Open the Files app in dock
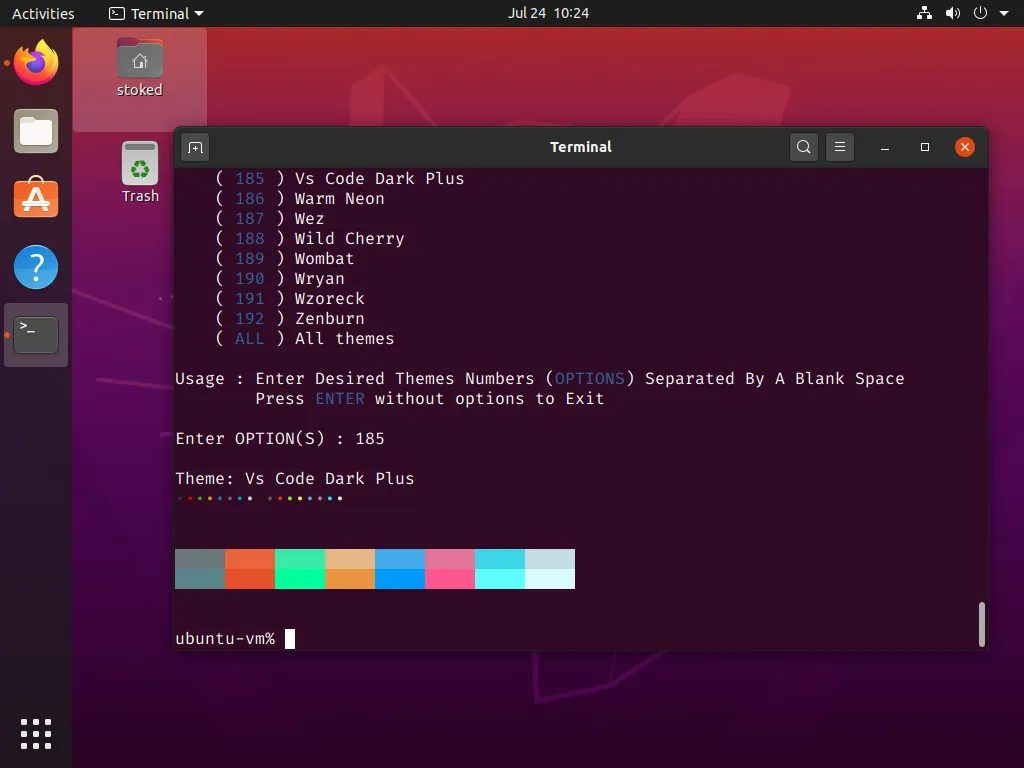The height and width of the screenshot is (768, 1024). (36, 132)
